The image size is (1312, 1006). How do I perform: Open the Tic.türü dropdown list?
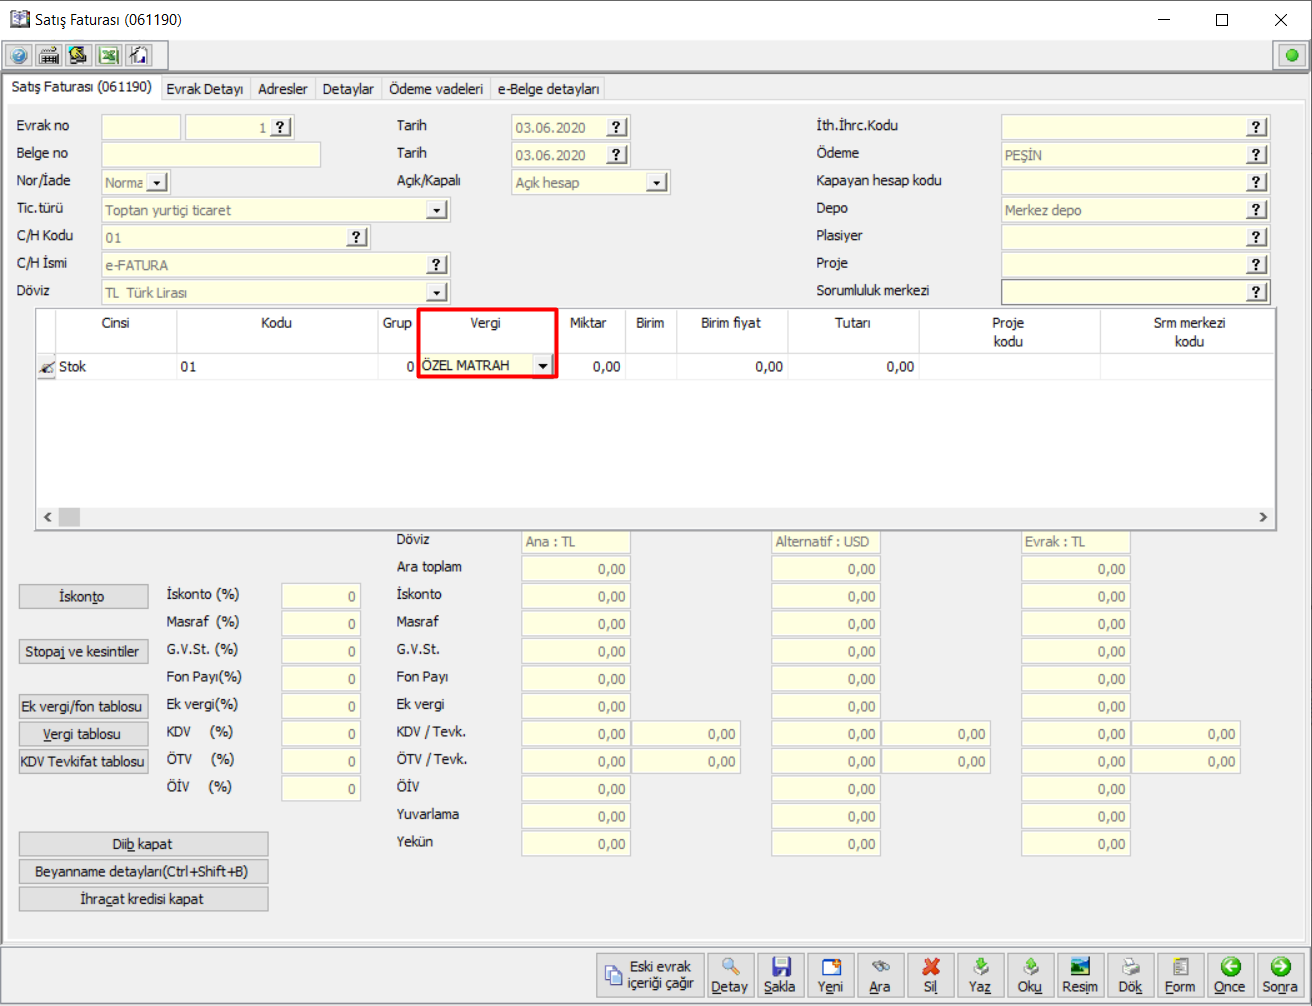click(x=436, y=210)
